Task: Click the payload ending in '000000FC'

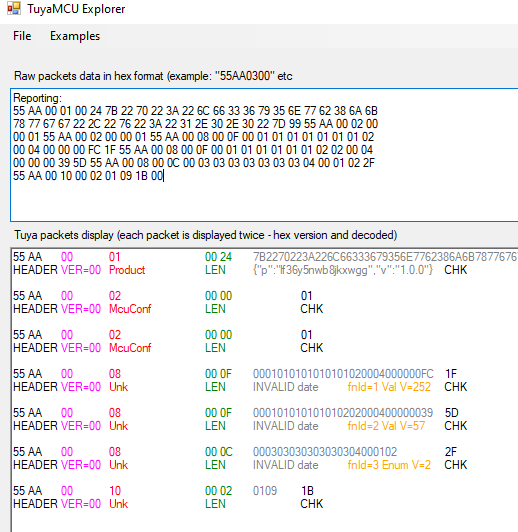Action: pos(343,374)
